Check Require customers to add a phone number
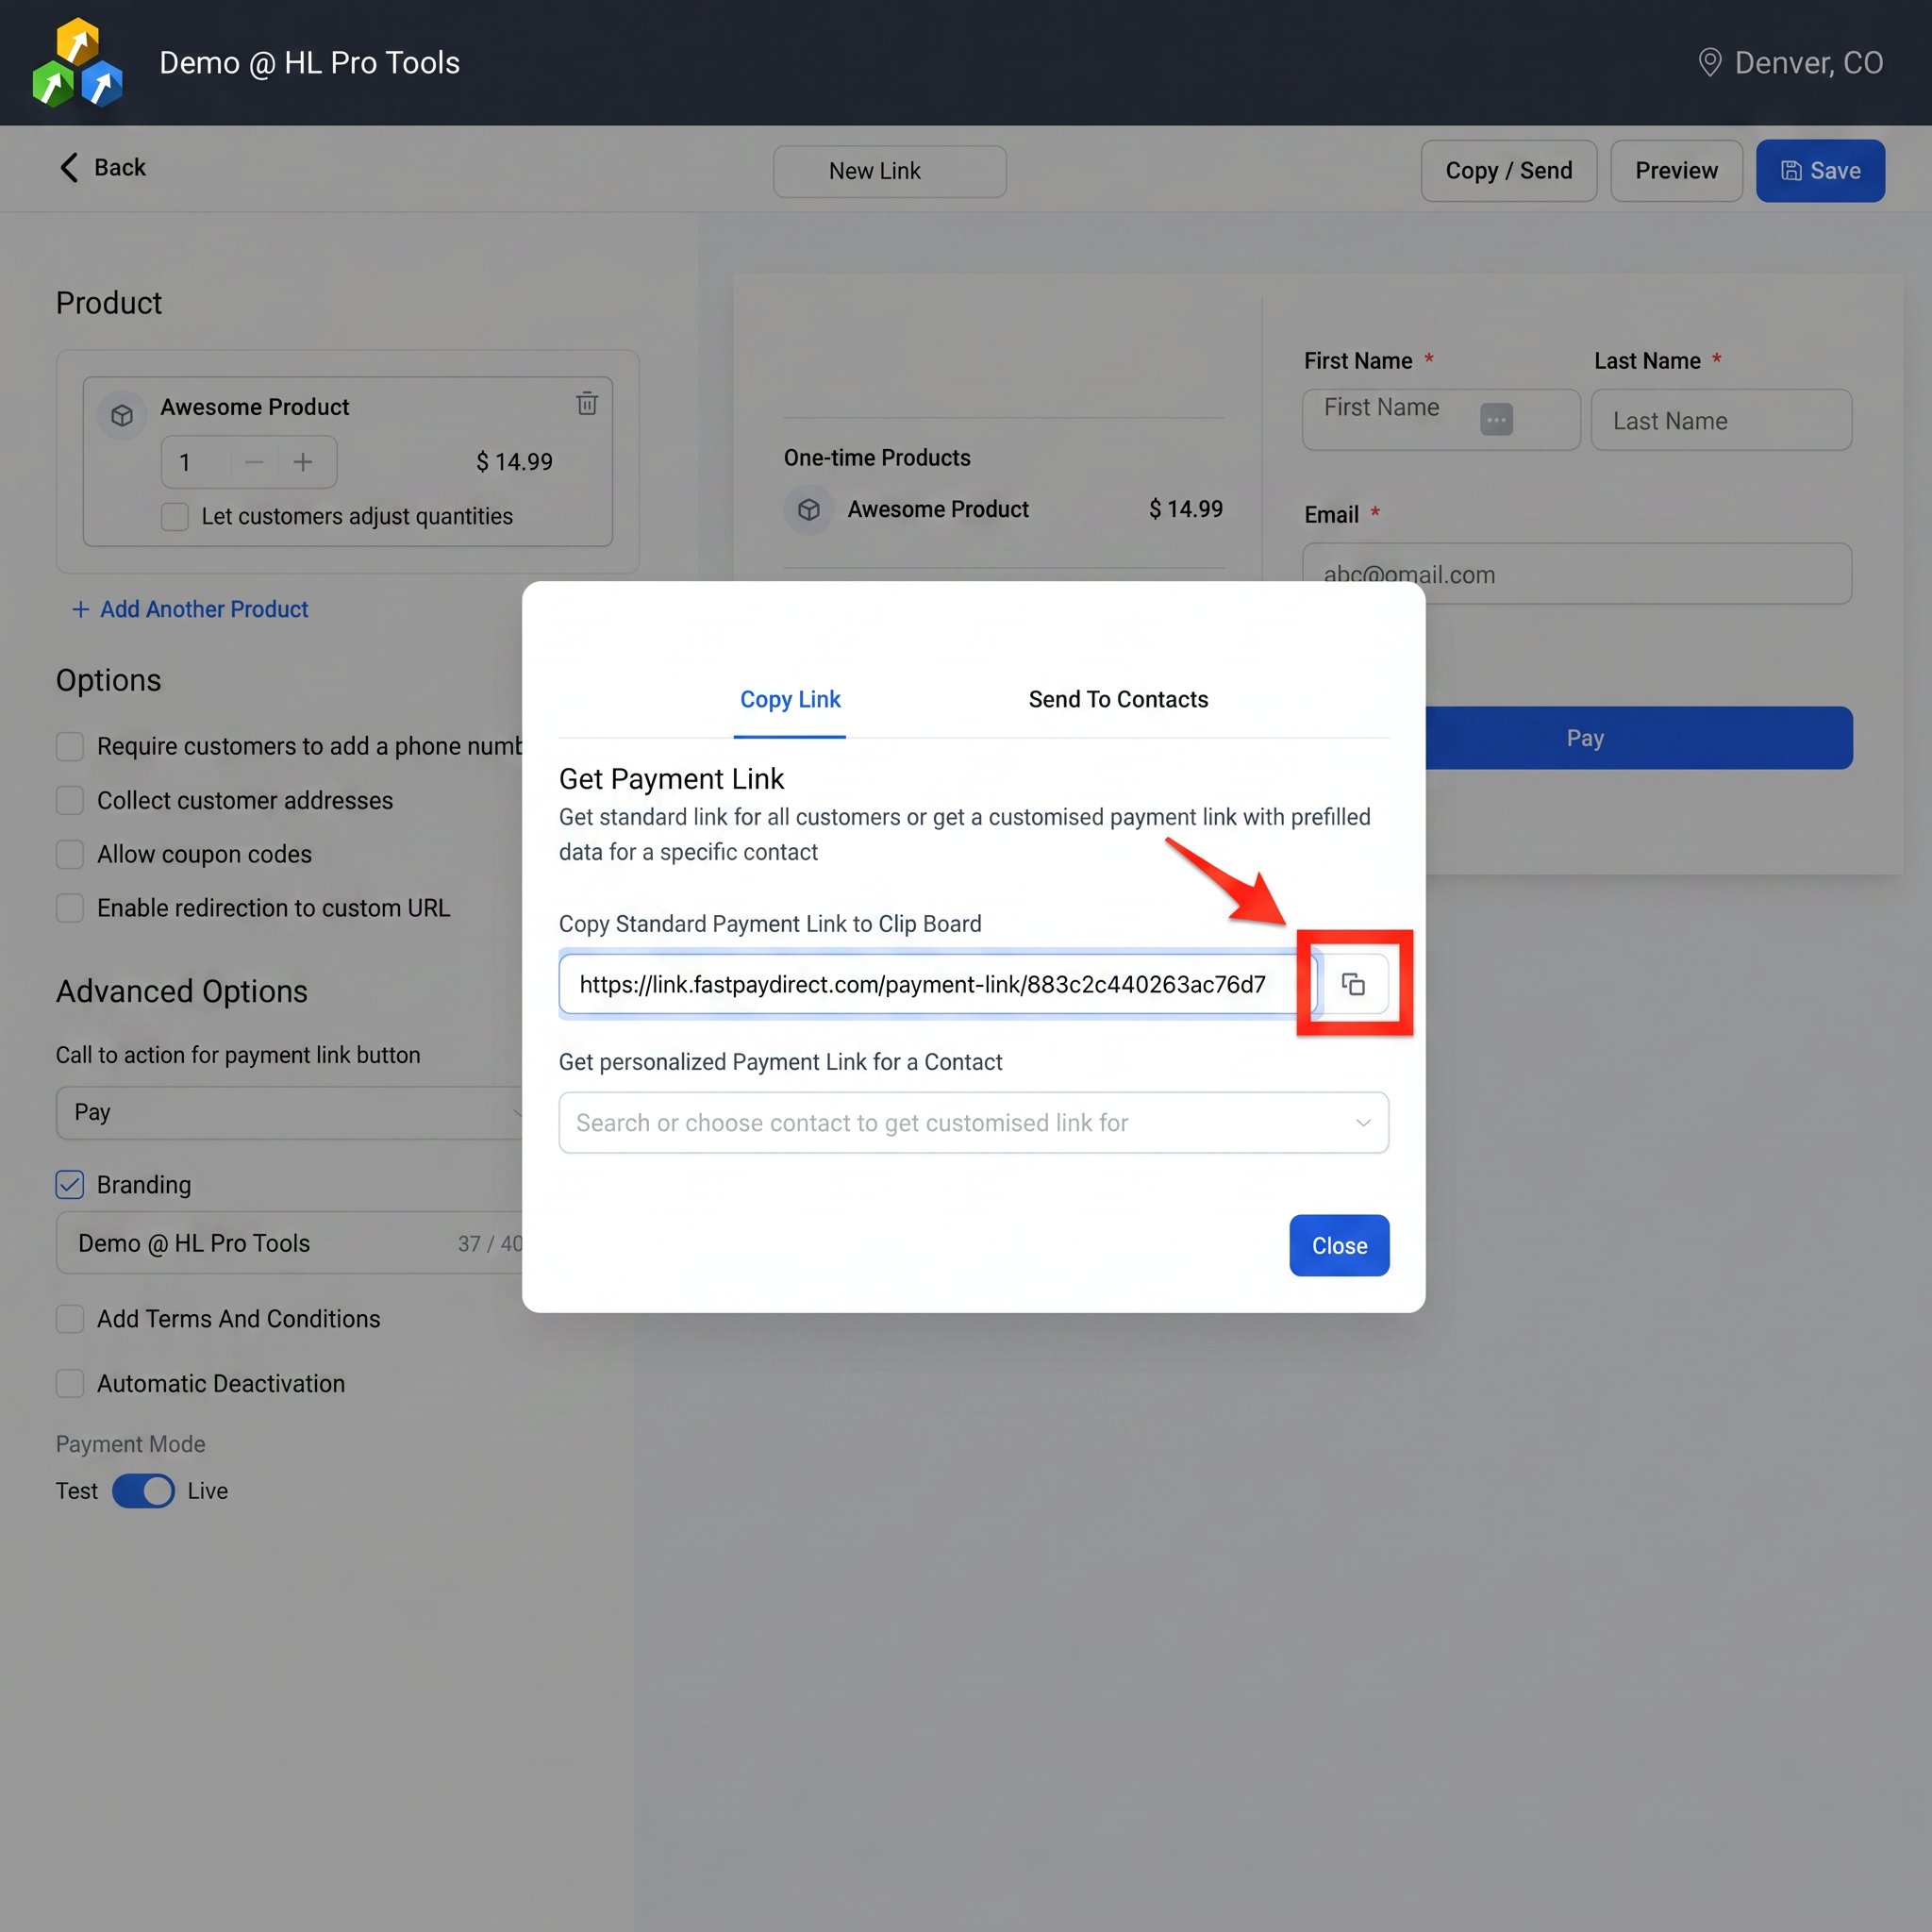Viewport: 1932px width, 1932px height. point(70,746)
